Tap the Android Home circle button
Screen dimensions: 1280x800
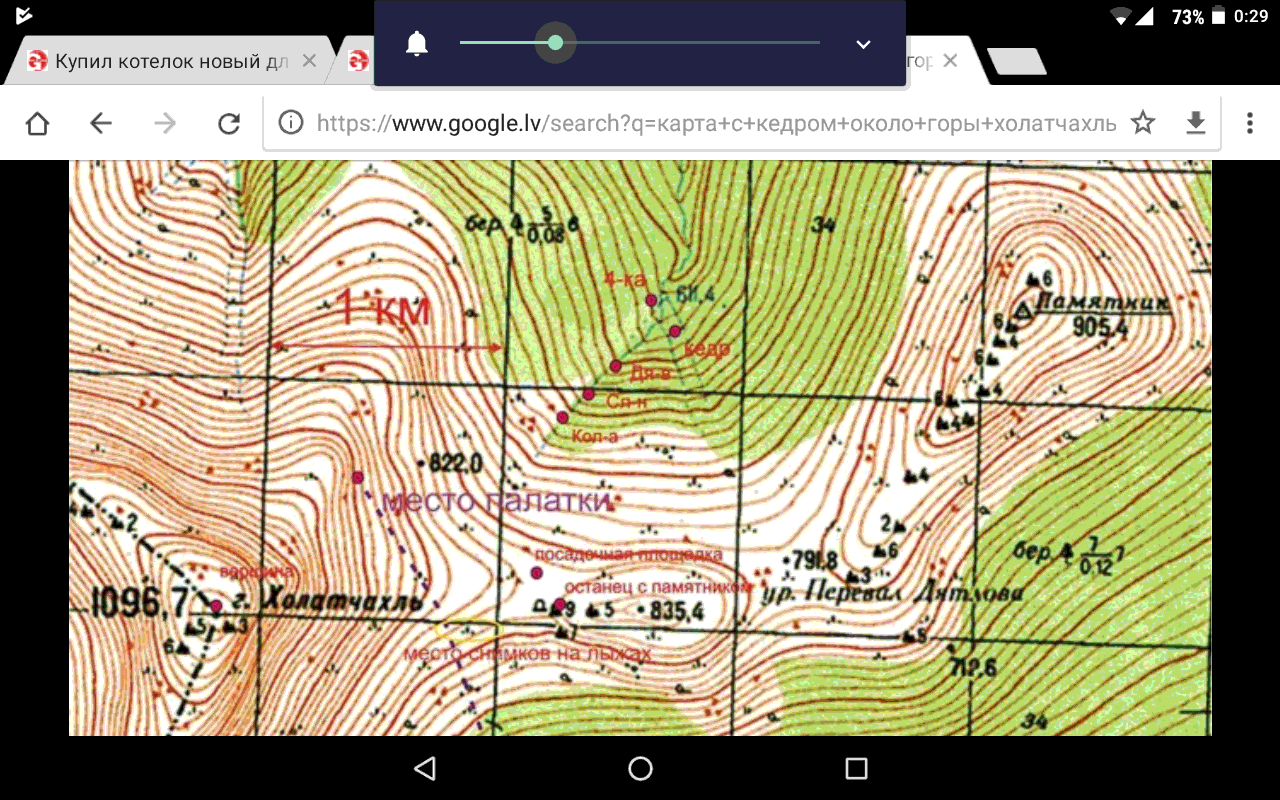pos(640,768)
